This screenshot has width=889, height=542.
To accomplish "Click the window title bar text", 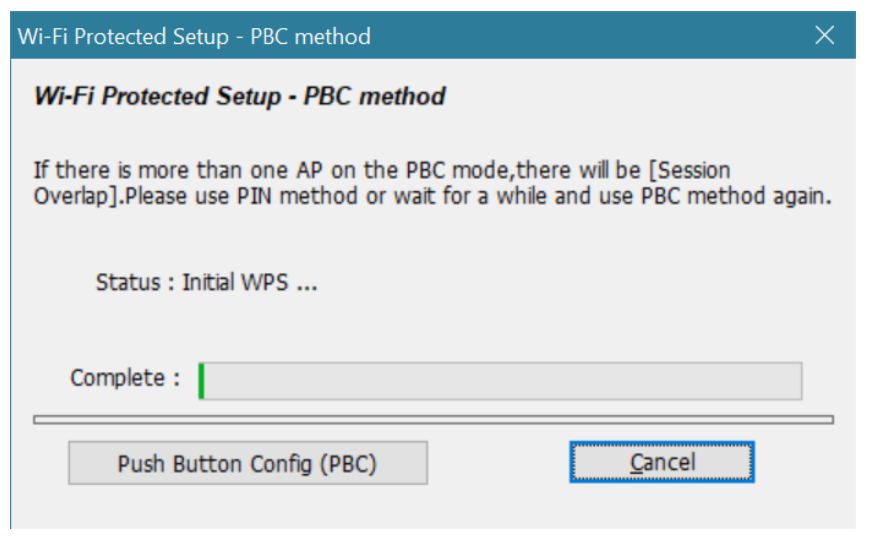I will pos(194,37).
